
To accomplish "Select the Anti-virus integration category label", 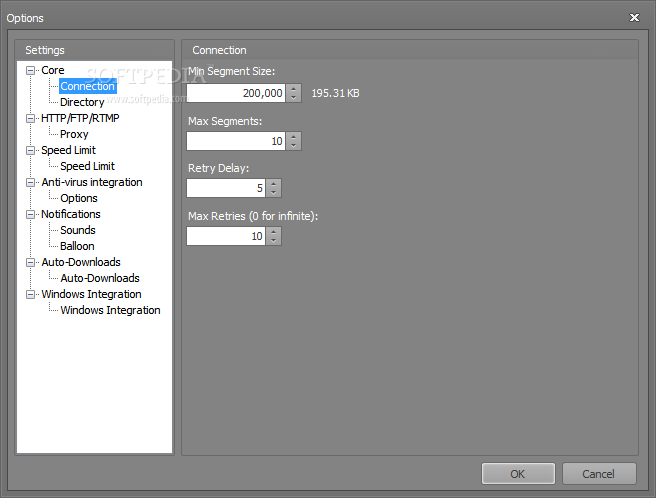I will coord(92,182).
